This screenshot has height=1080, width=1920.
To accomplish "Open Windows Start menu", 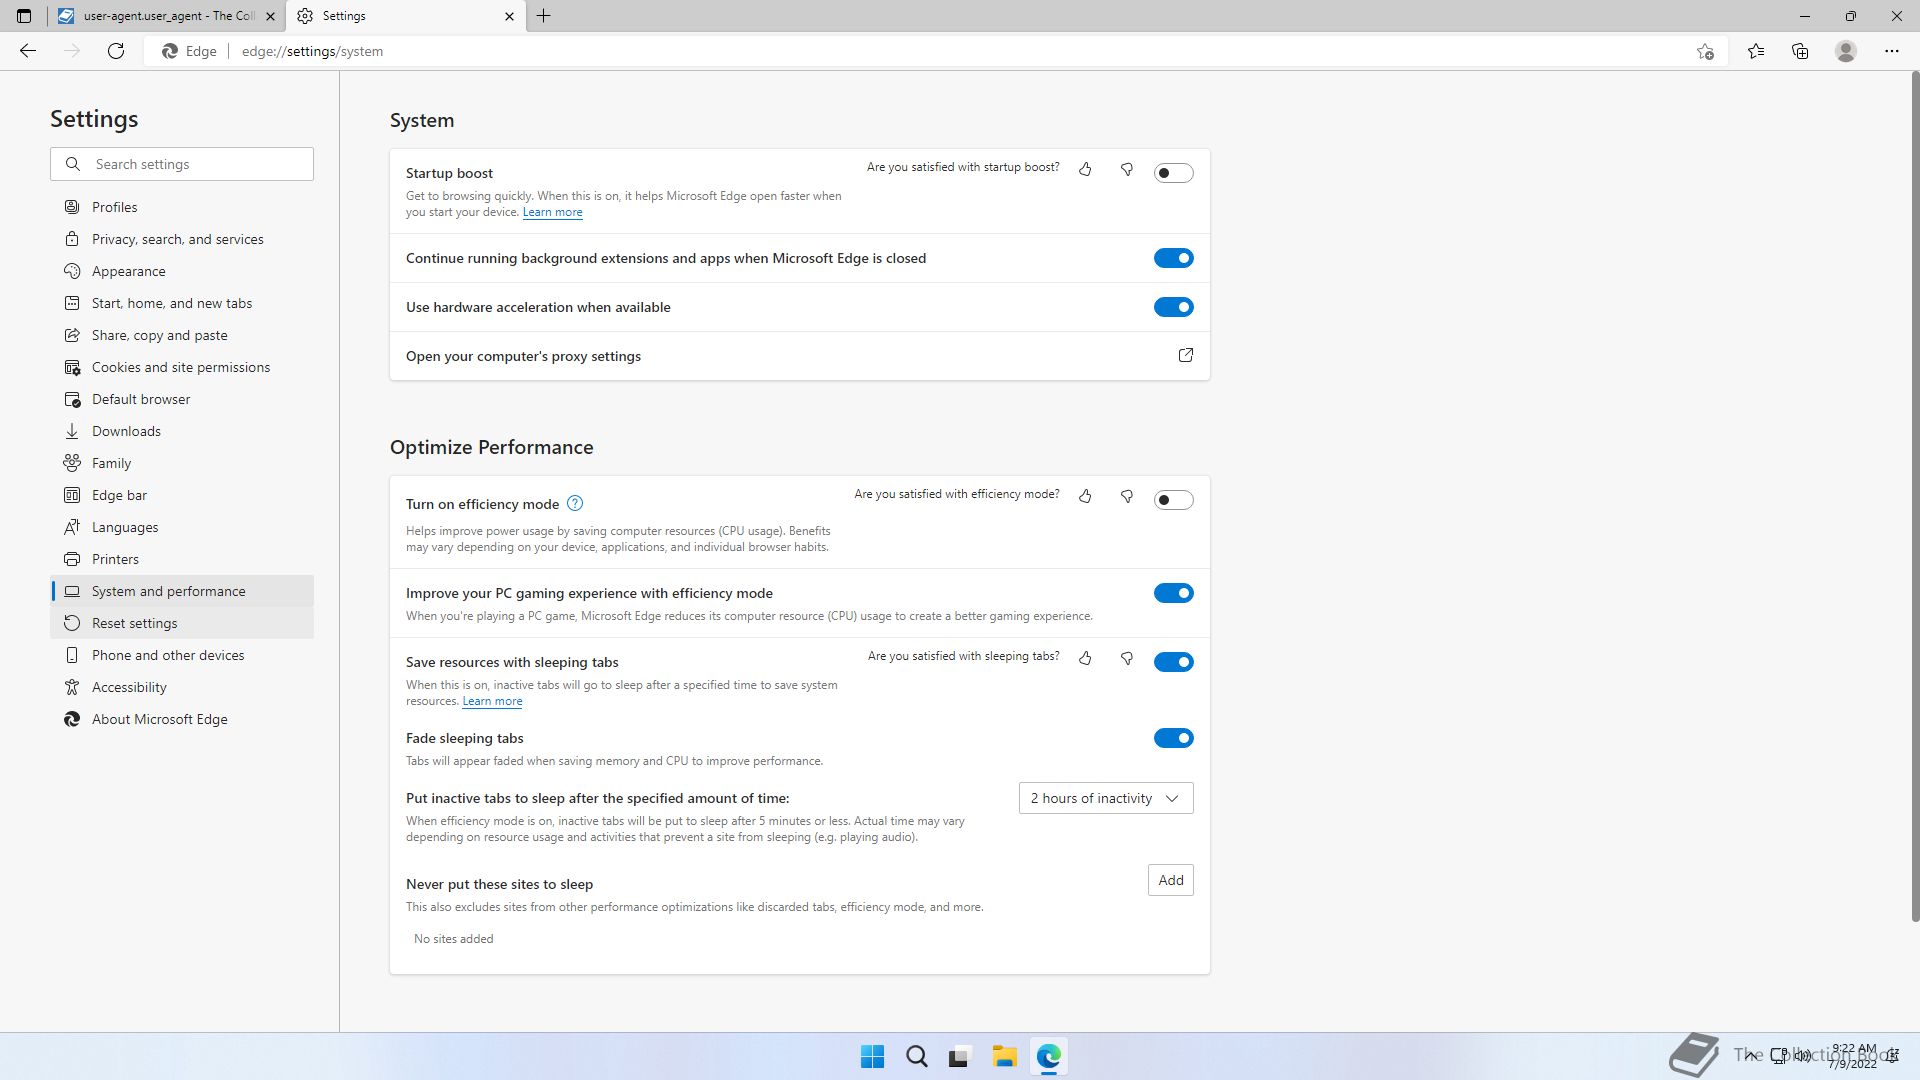I will (872, 1057).
